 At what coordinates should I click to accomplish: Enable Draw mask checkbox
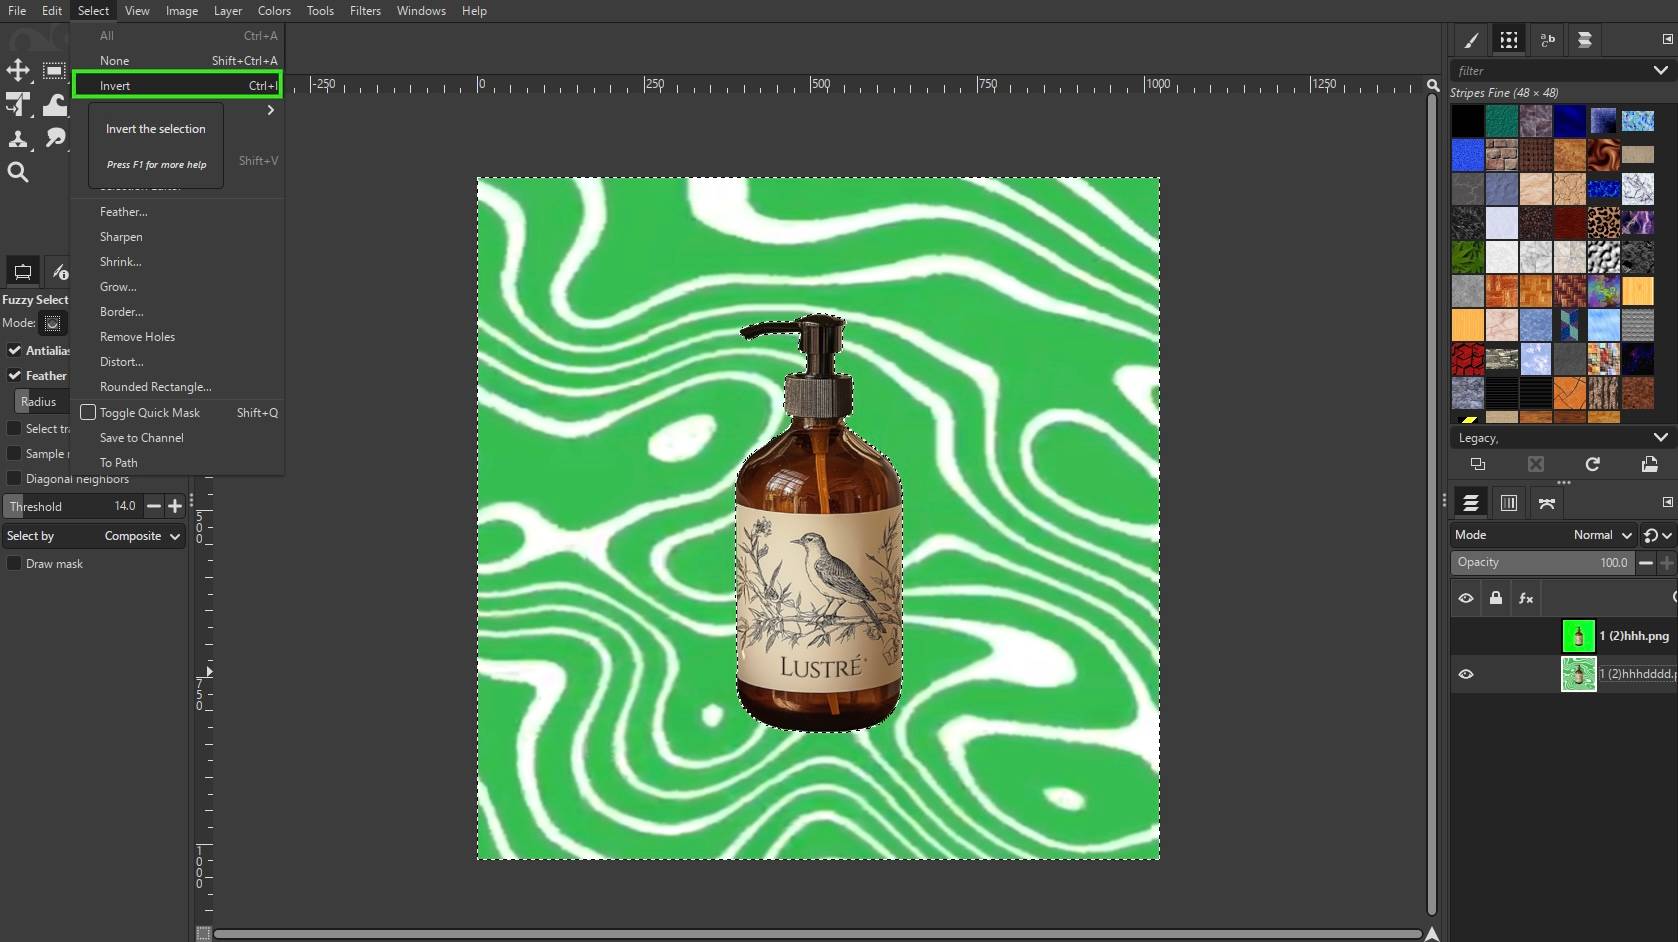click(x=15, y=563)
